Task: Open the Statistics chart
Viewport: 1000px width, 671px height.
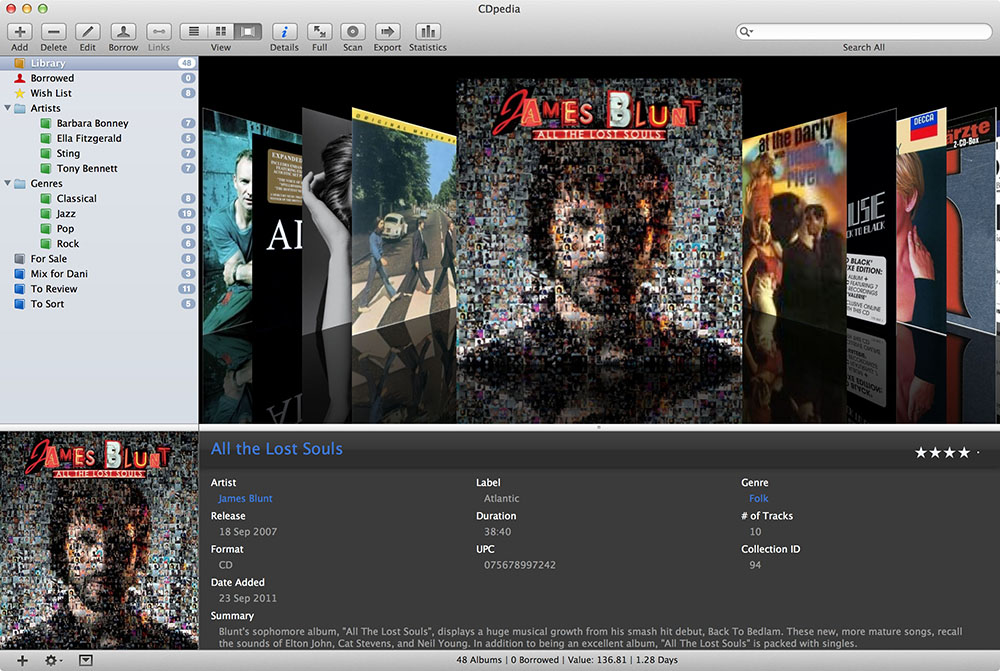Action: [x=428, y=31]
